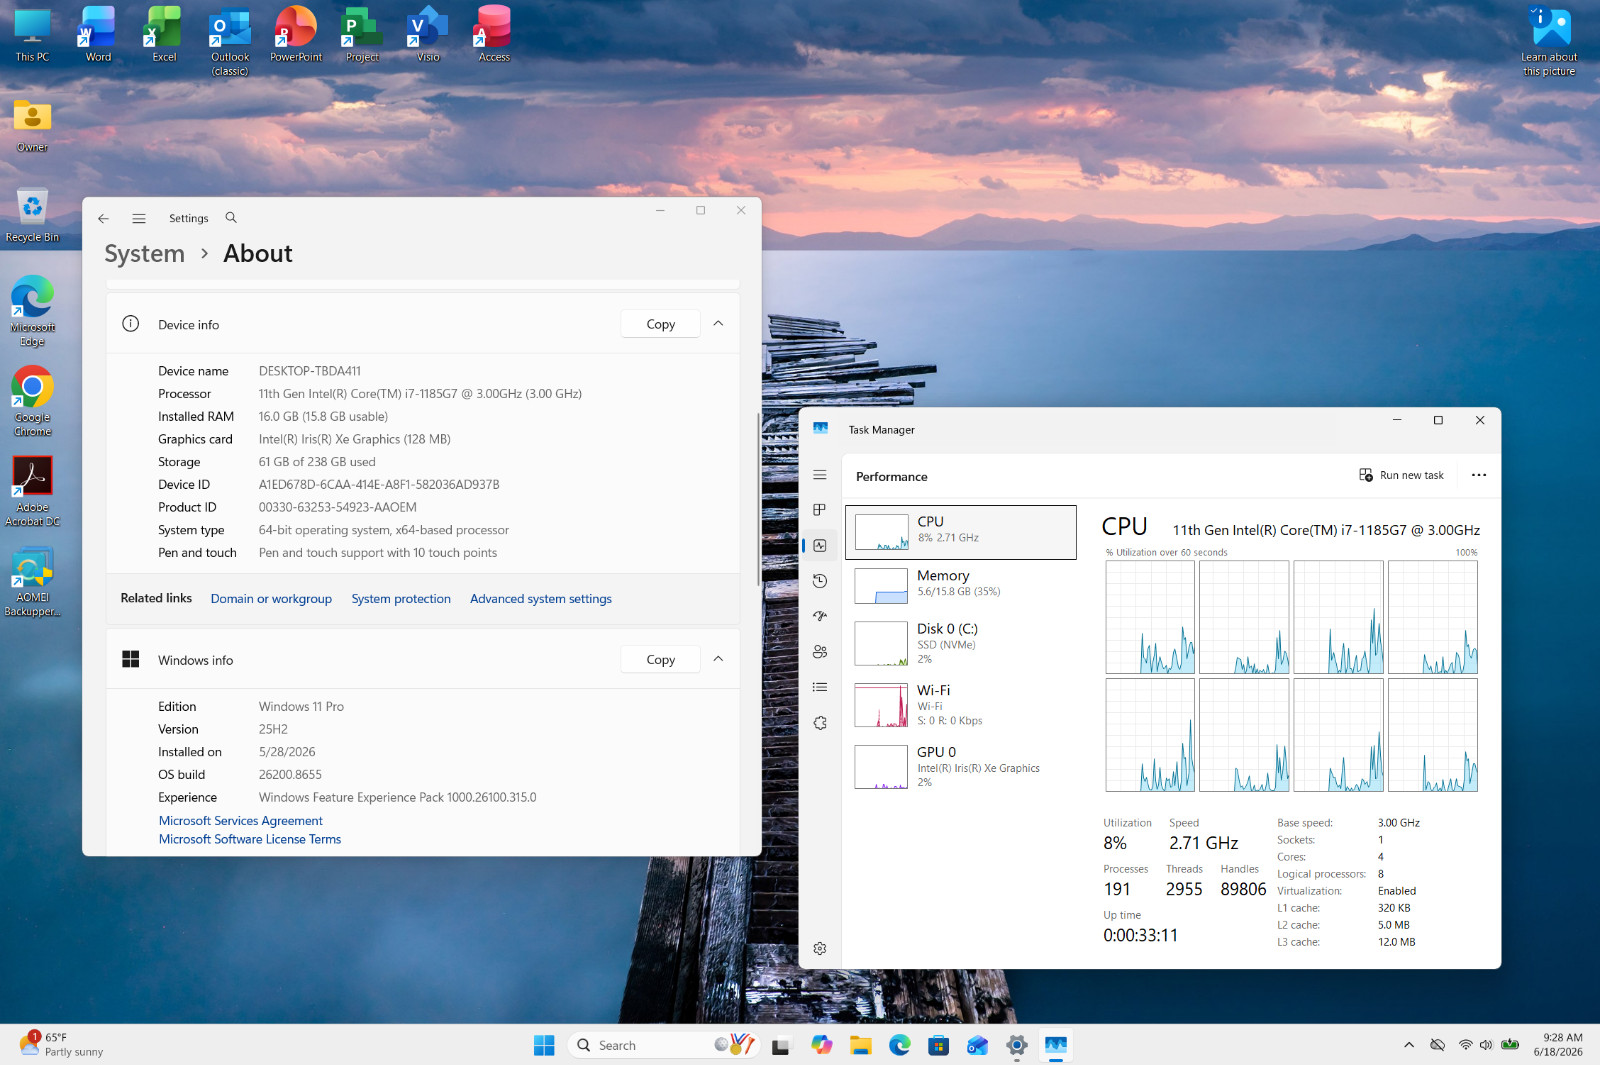Image resolution: width=1600 pixels, height=1065 pixels.
Task: Show hidden system tray icons chevron
Action: [1409, 1045]
